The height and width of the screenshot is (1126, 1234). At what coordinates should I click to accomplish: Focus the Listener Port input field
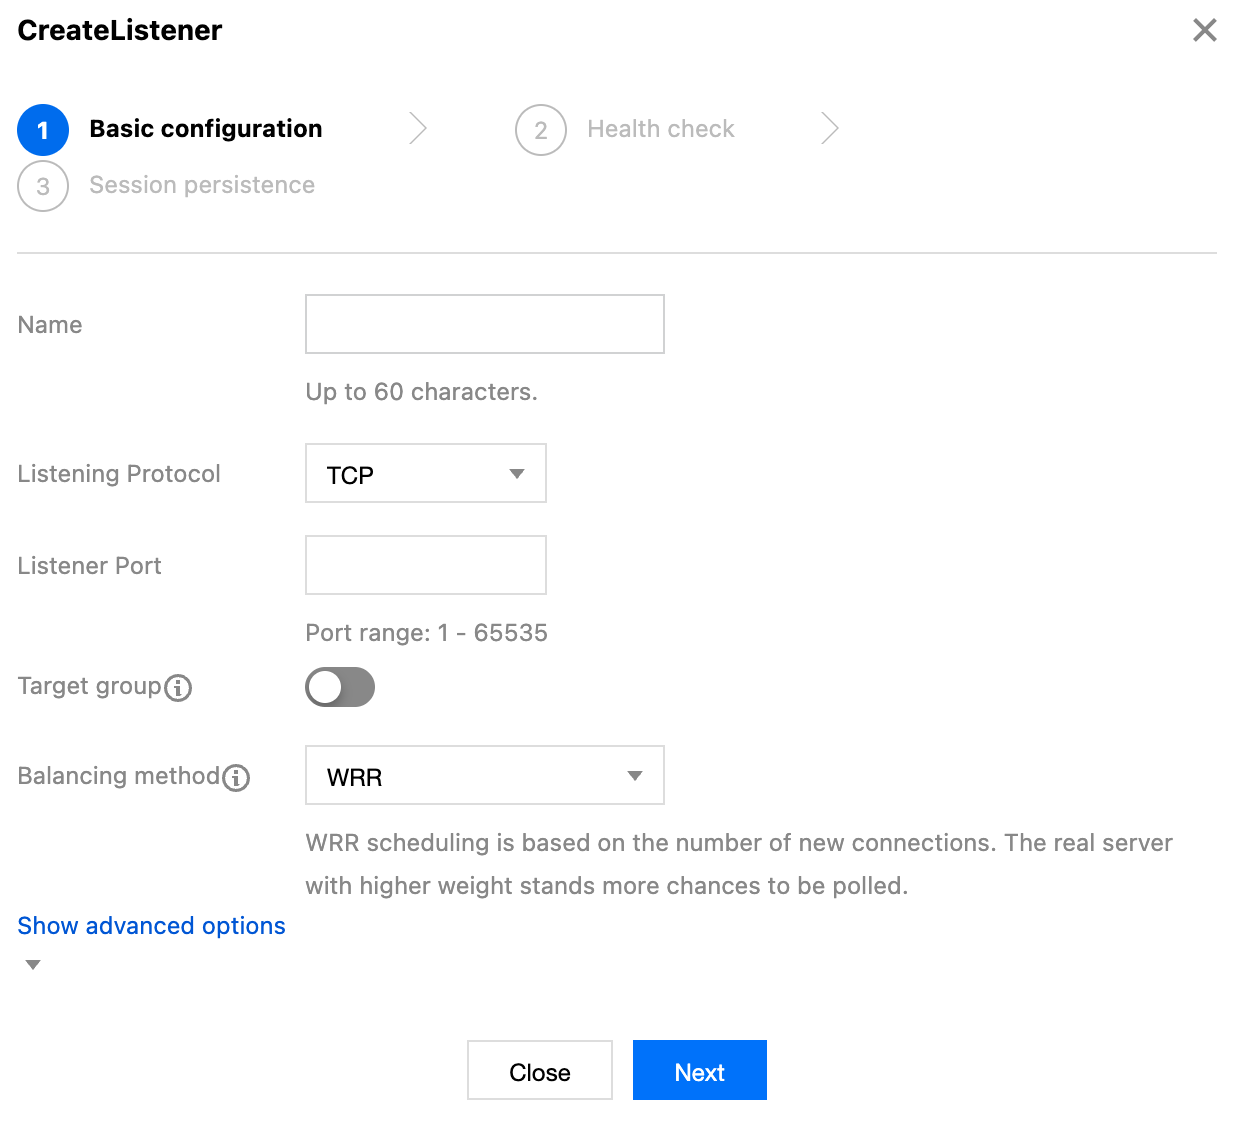click(426, 565)
